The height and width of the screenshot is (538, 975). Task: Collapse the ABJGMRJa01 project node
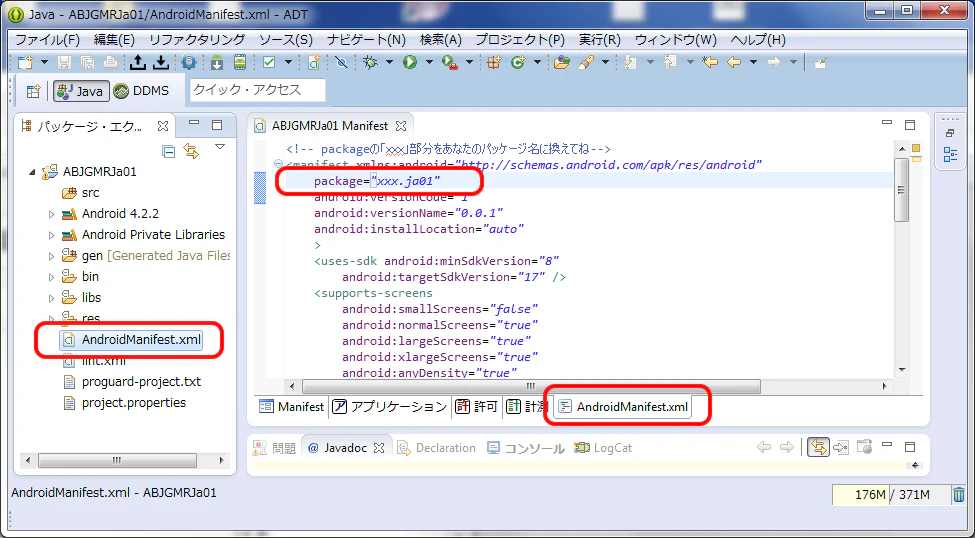point(32,172)
